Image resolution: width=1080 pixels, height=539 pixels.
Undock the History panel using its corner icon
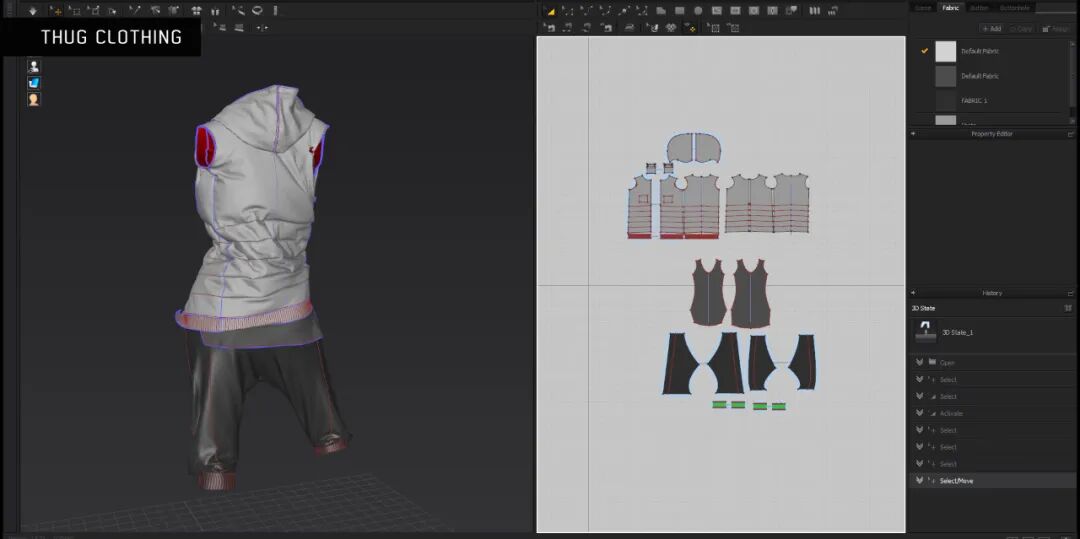point(1071,293)
